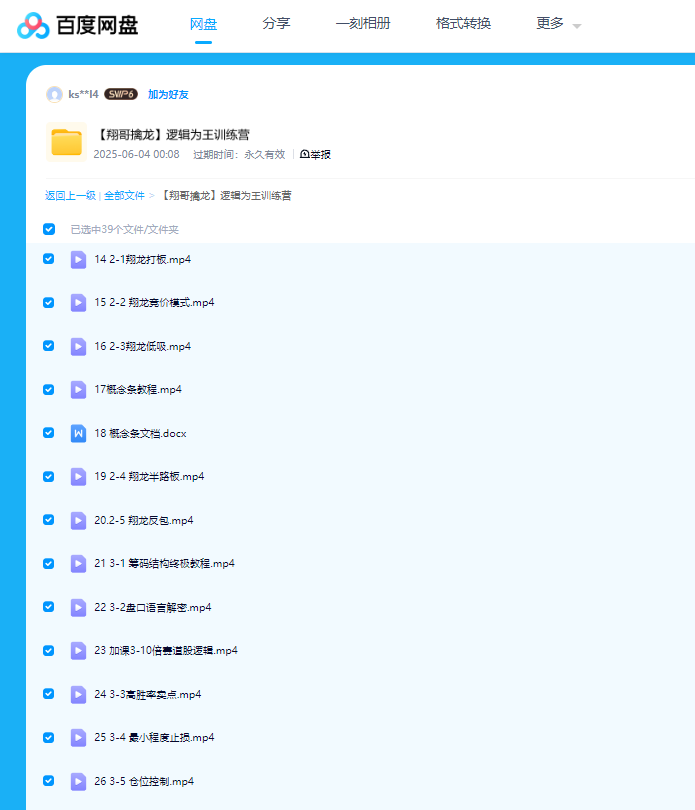Open the 格式转换 tab
Screen dimensions: 695x810
[x=463, y=23]
